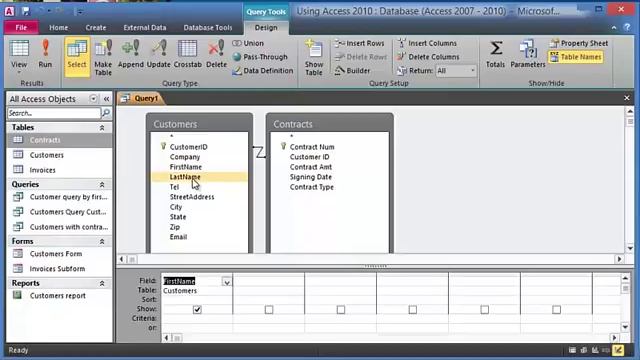Select Contract Amt field in Contracts table

point(311,167)
